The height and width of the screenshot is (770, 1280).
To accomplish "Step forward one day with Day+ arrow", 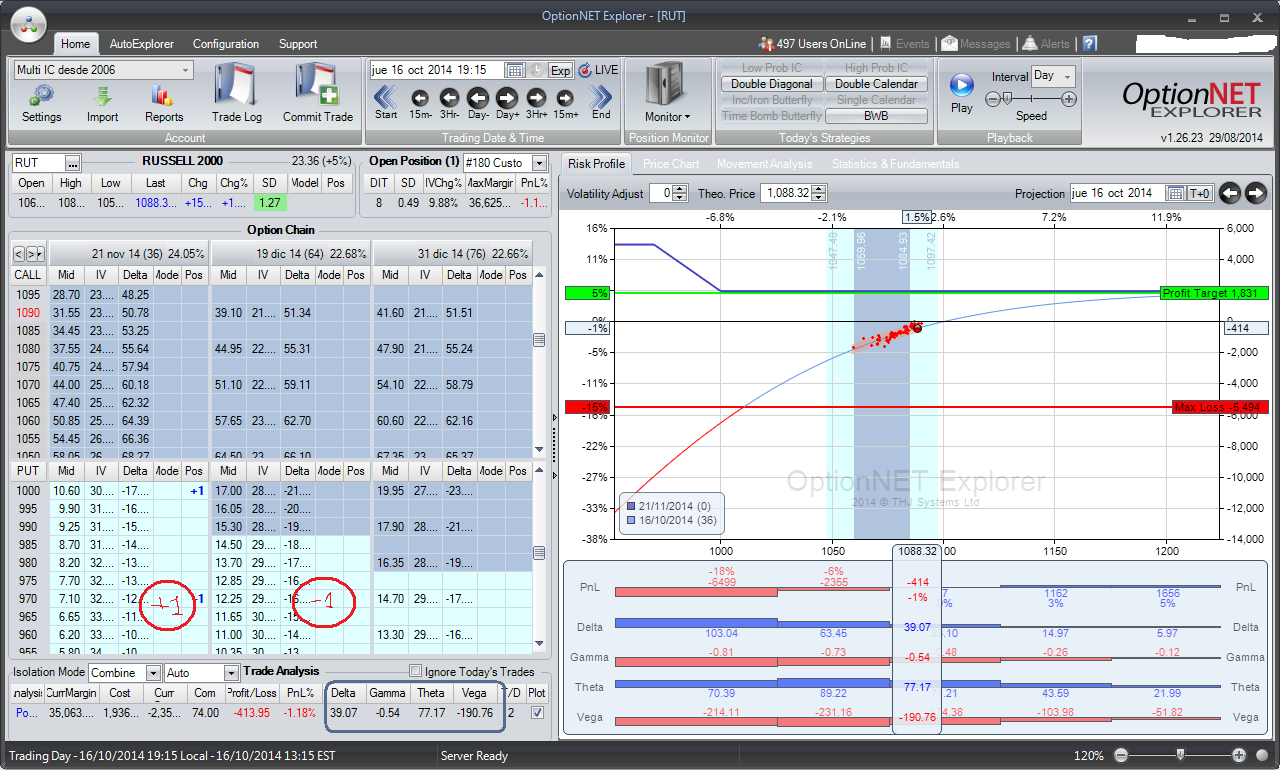I will tap(507, 97).
